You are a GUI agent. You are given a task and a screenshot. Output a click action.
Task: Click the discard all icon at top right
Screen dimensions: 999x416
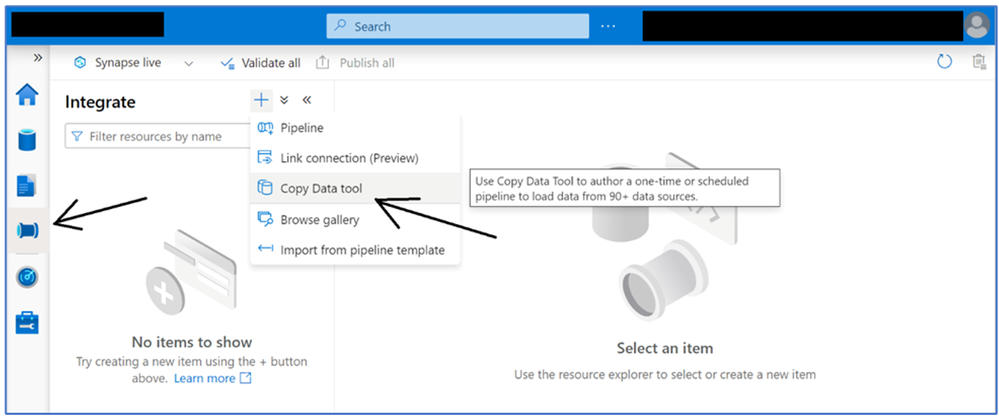tap(979, 62)
